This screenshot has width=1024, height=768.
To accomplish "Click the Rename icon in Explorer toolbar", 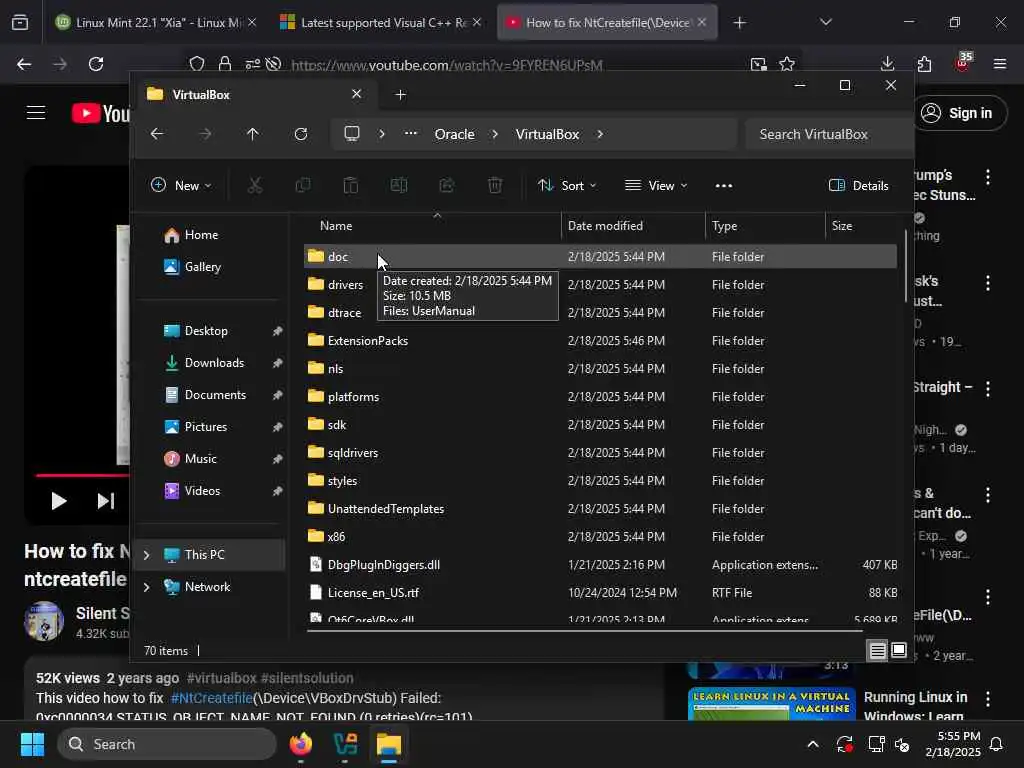I will point(399,185).
